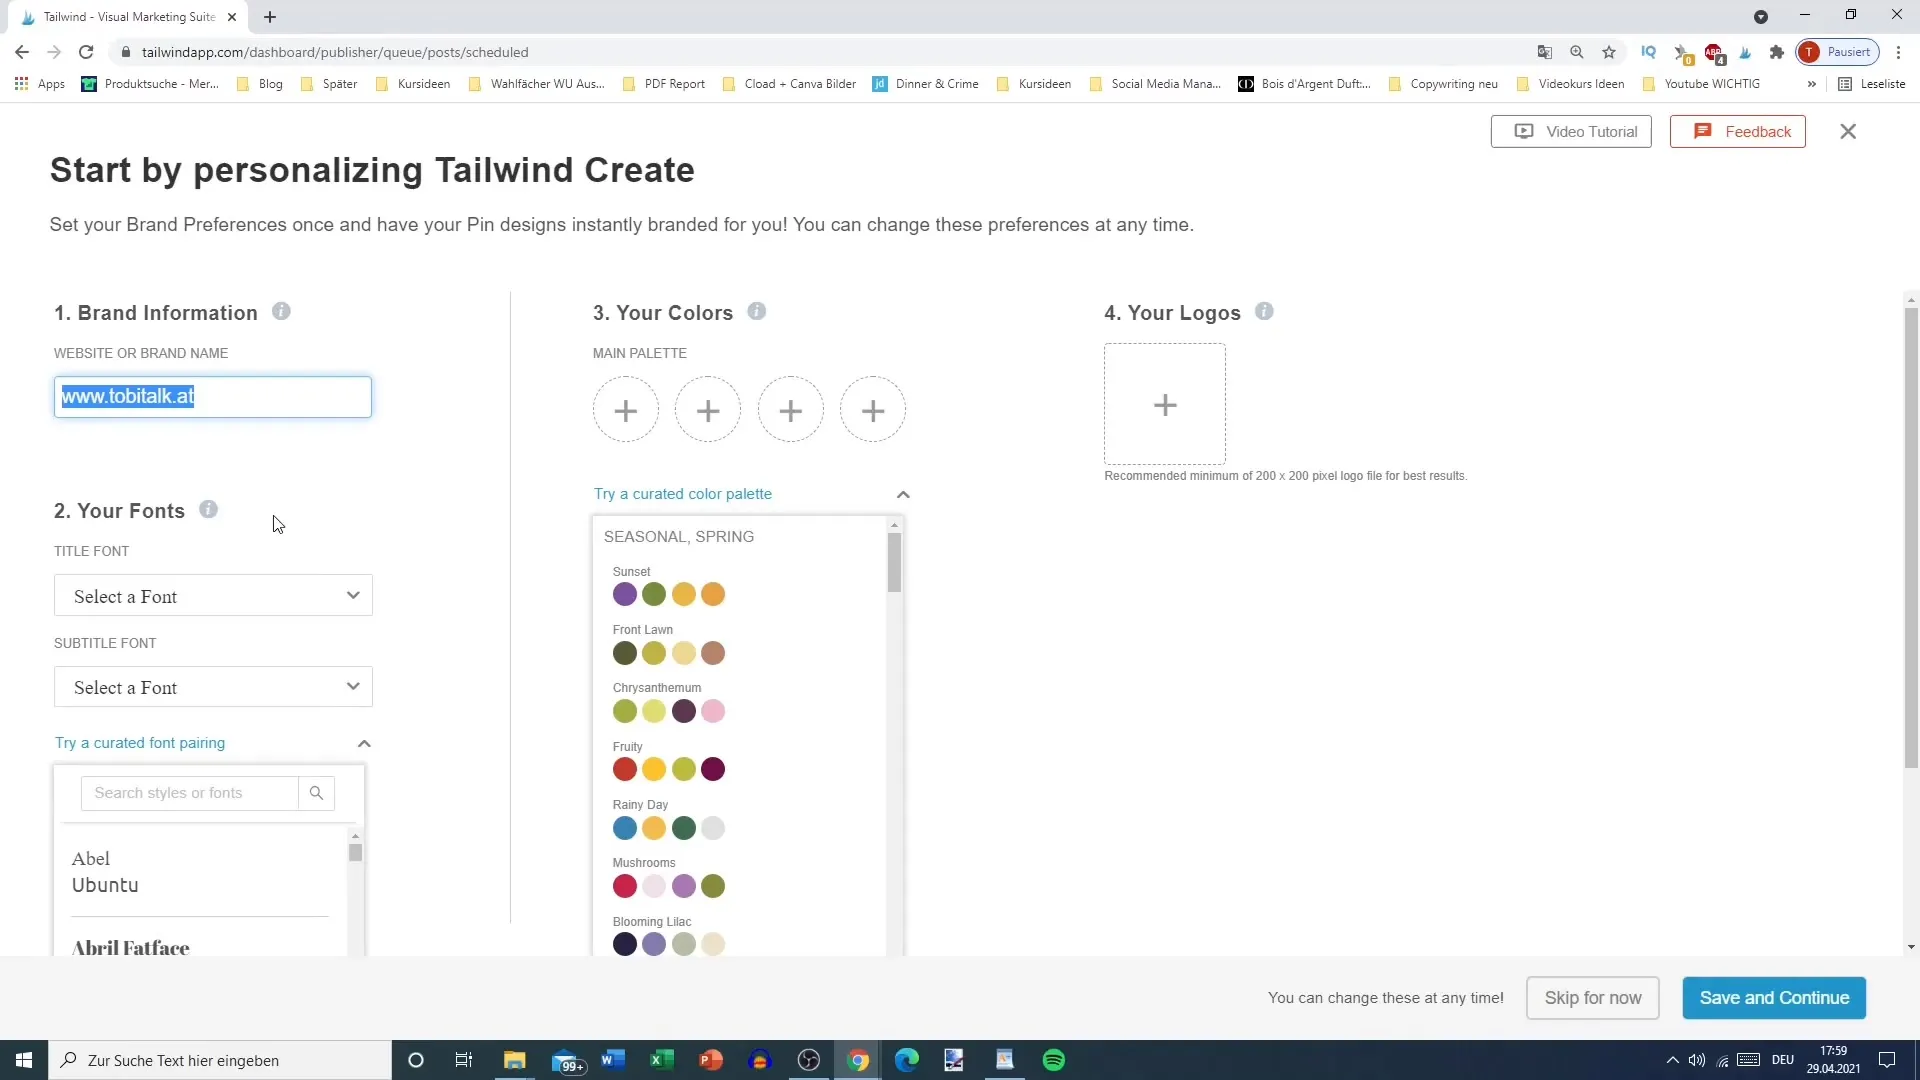
Task: Click the Brand Information info icon
Action: pyautogui.click(x=281, y=312)
